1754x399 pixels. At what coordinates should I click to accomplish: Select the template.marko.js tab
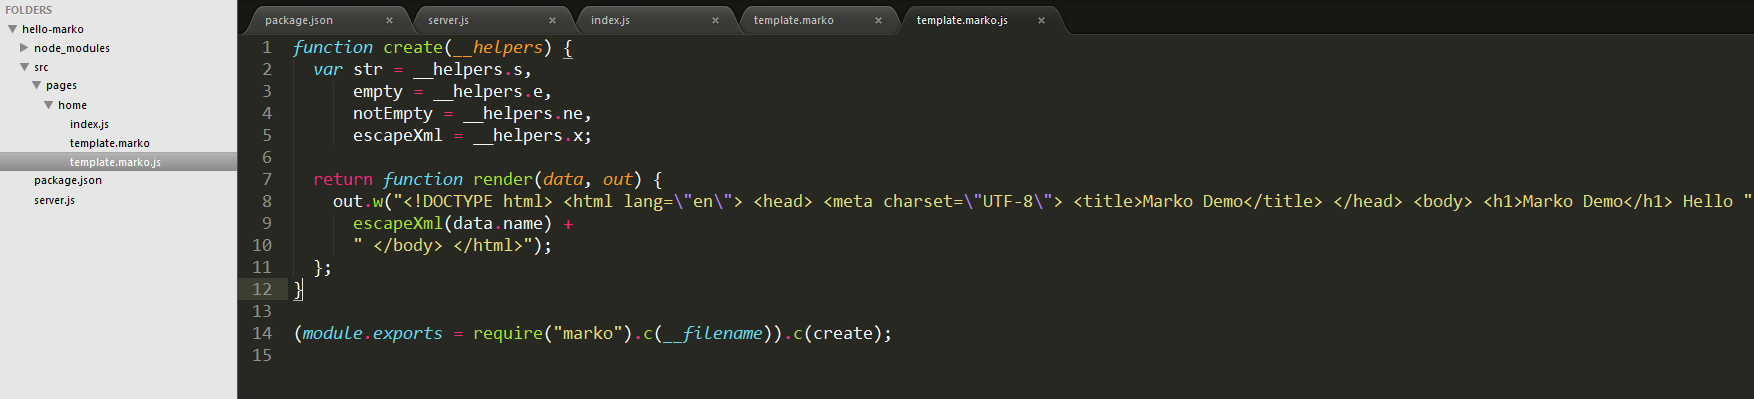962,20
